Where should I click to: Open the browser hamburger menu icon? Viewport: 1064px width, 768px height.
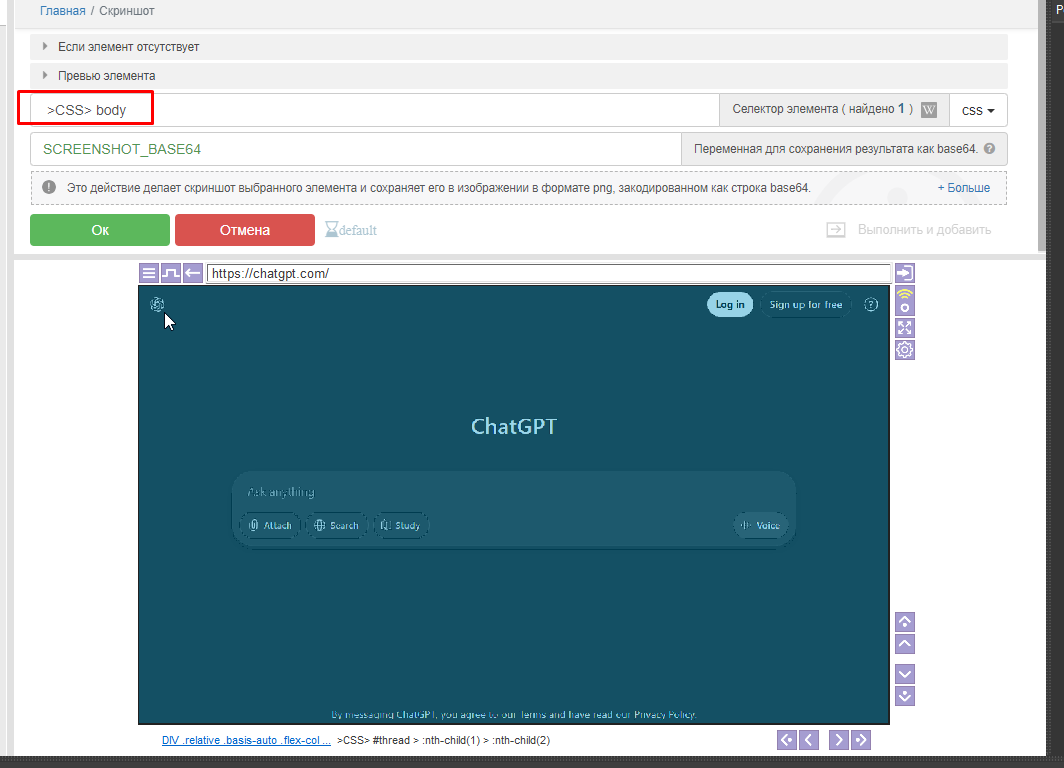pyautogui.click(x=148, y=273)
